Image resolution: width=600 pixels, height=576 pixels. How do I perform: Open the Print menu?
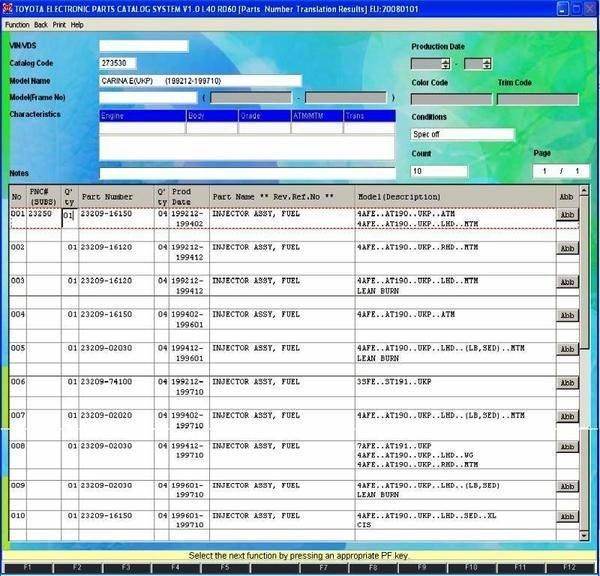coord(59,24)
